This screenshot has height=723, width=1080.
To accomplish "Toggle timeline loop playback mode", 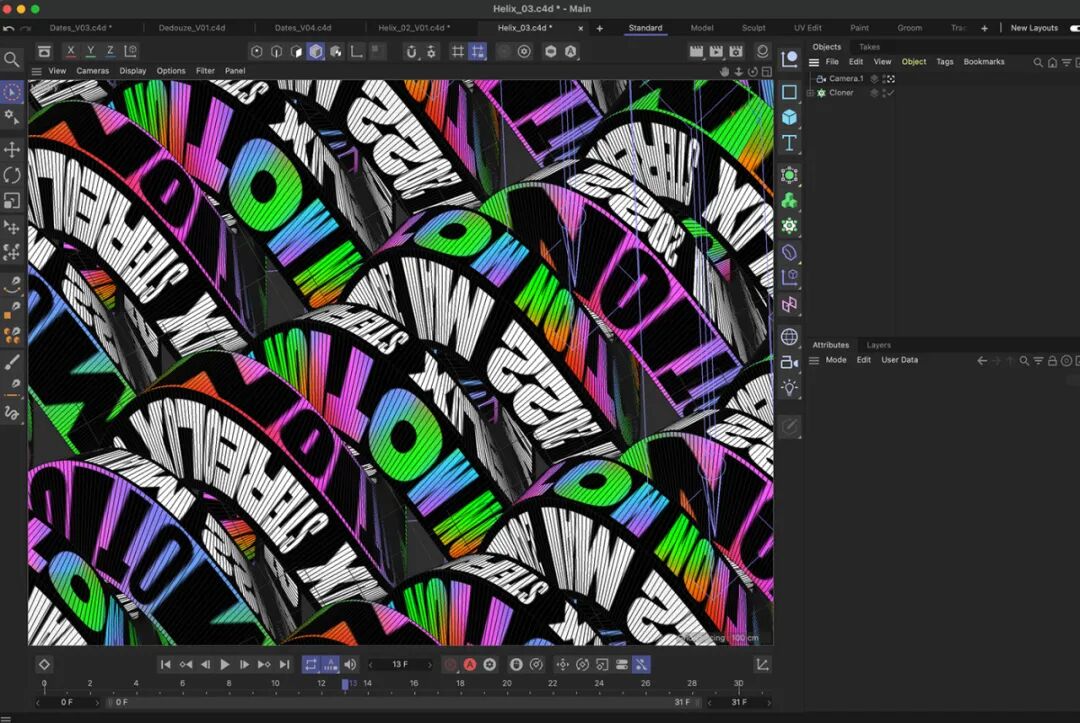I will 311,664.
